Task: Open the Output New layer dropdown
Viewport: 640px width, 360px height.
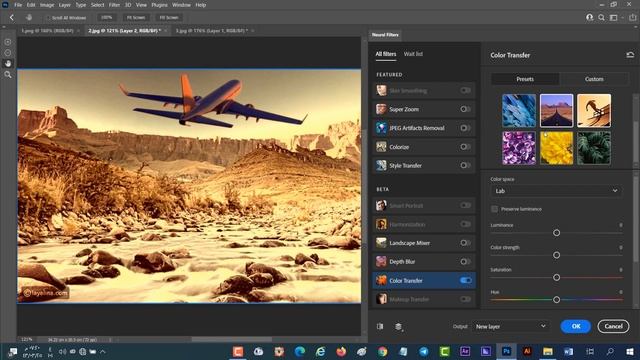Action: tap(511, 326)
